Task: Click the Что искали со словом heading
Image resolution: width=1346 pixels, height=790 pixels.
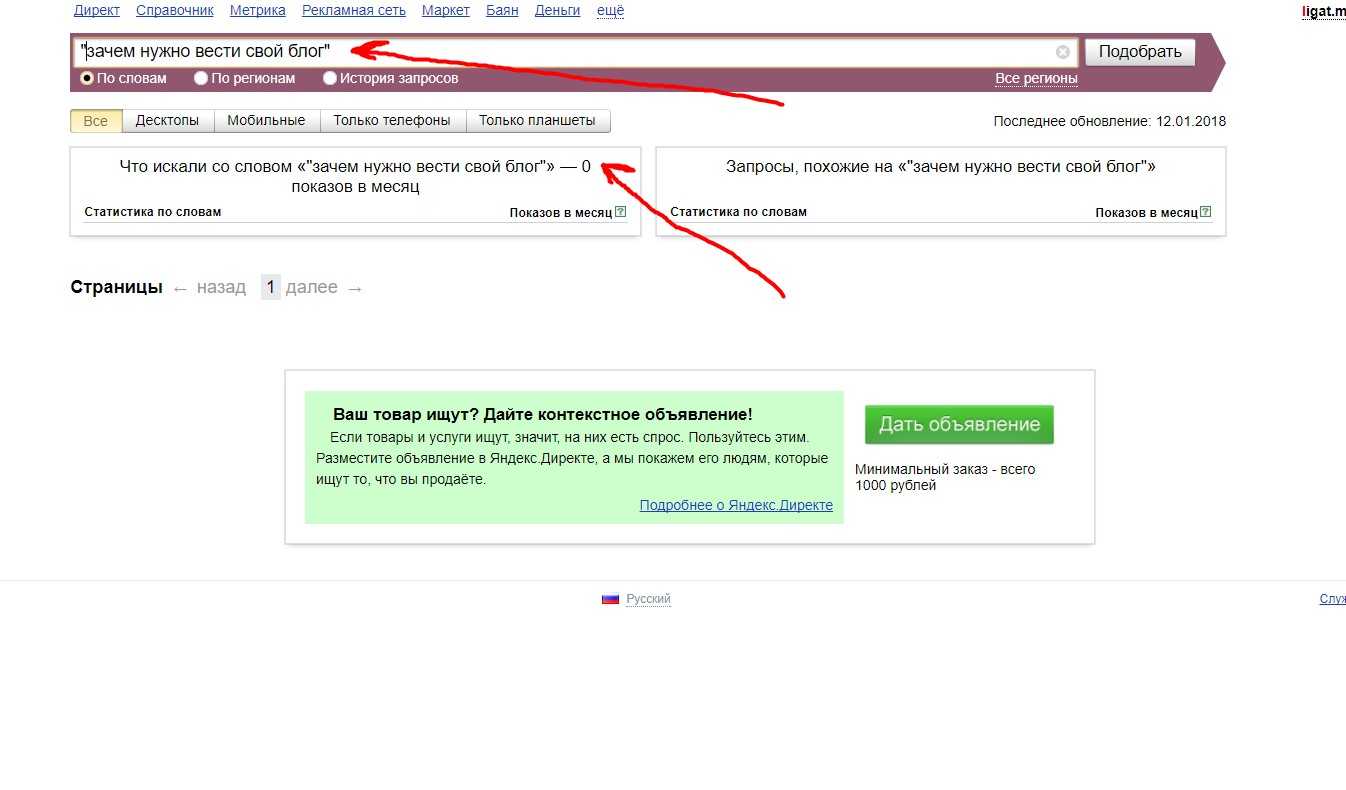Action: coord(355,176)
